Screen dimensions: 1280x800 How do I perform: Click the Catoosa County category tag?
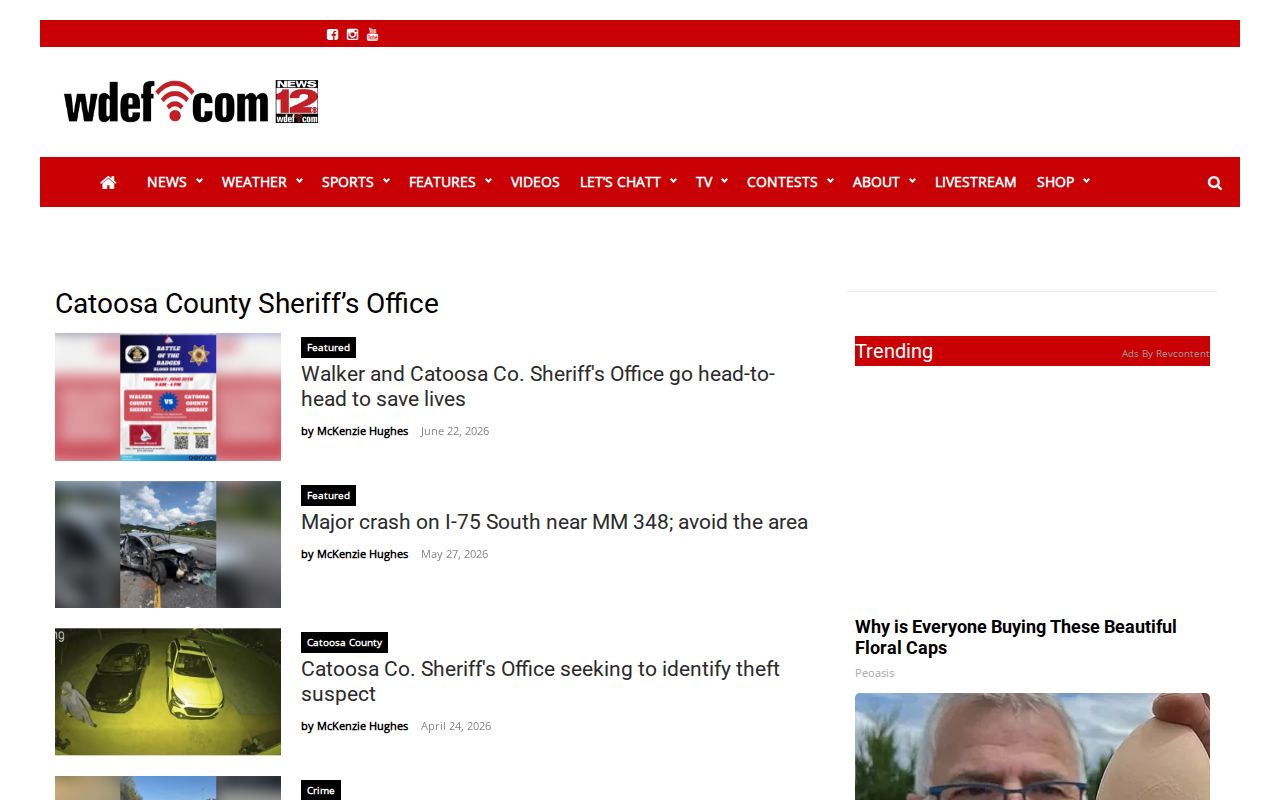pyautogui.click(x=344, y=643)
